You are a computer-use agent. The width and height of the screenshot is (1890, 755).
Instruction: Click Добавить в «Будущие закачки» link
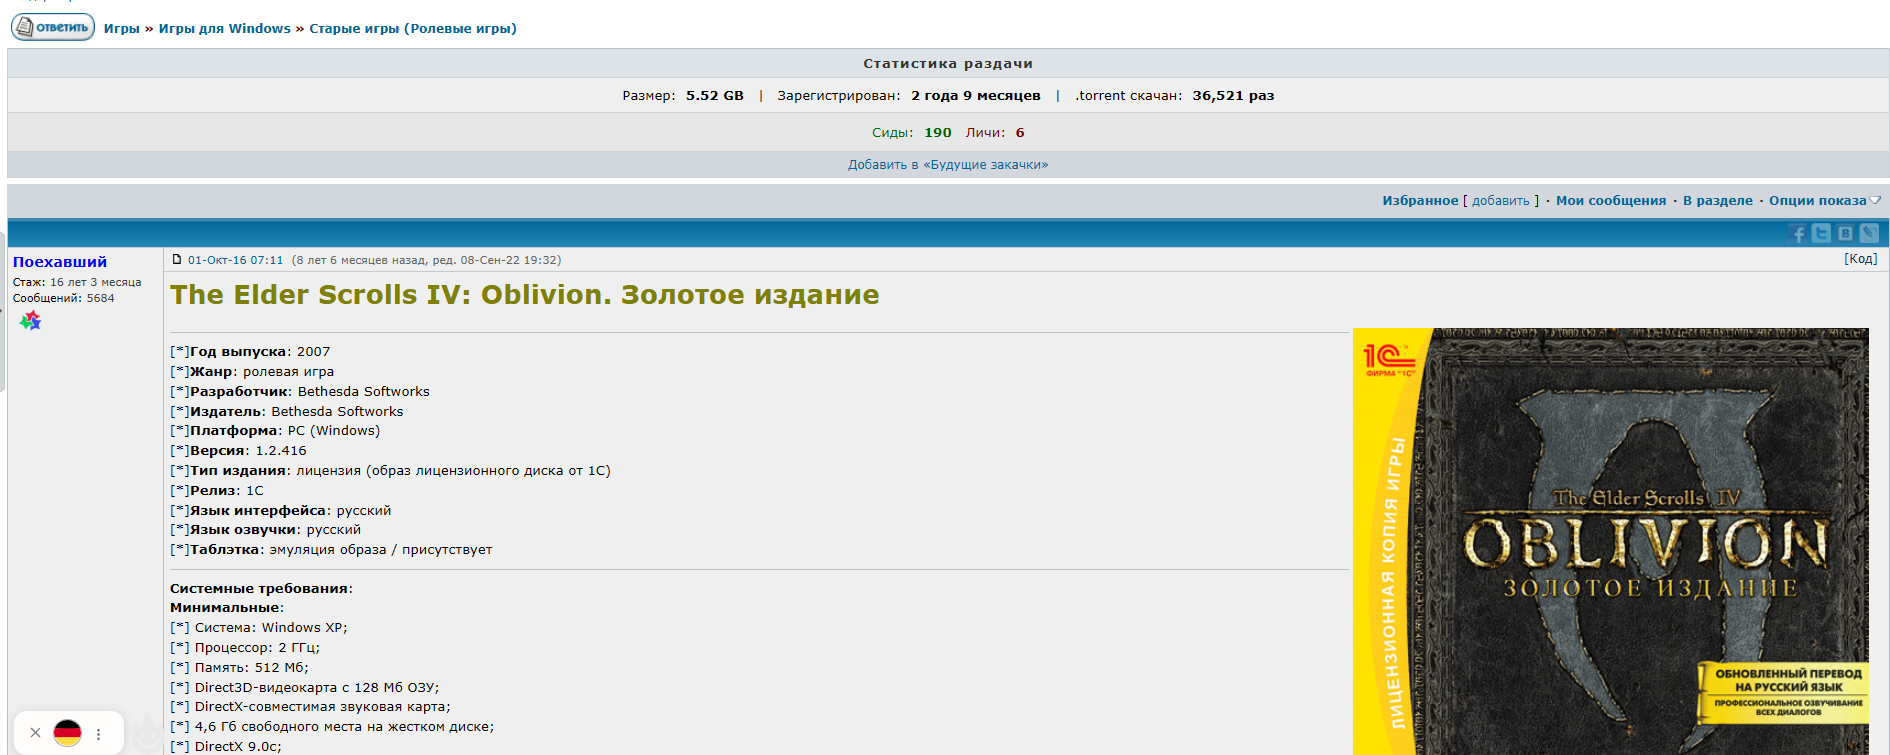point(948,165)
